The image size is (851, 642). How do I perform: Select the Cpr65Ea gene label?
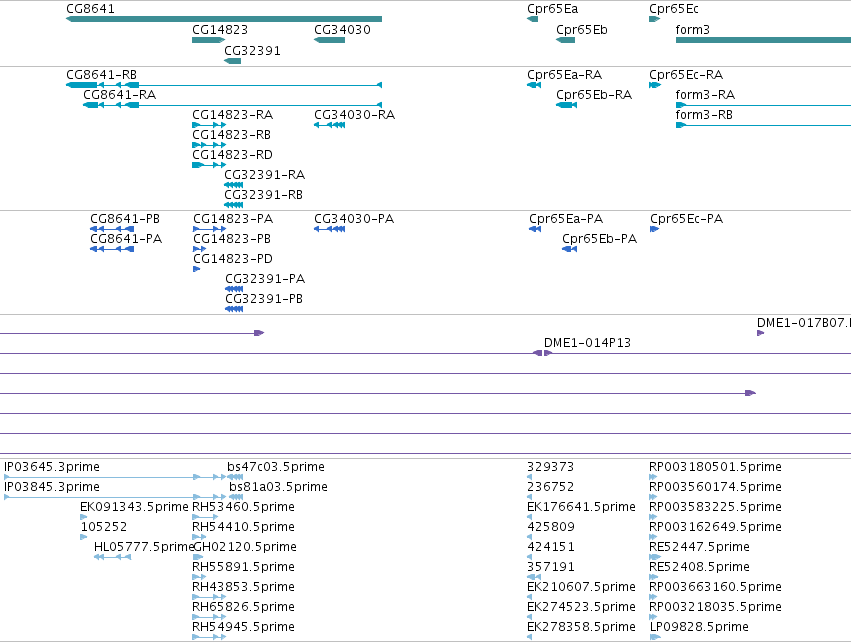[x=552, y=9]
